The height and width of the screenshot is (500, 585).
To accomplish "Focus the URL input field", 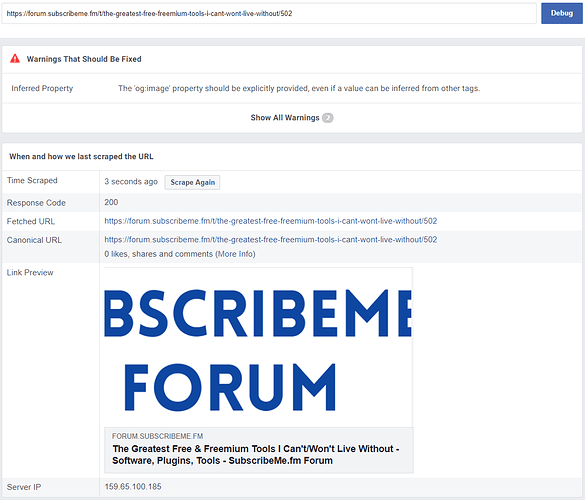I will click(x=269, y=13).
